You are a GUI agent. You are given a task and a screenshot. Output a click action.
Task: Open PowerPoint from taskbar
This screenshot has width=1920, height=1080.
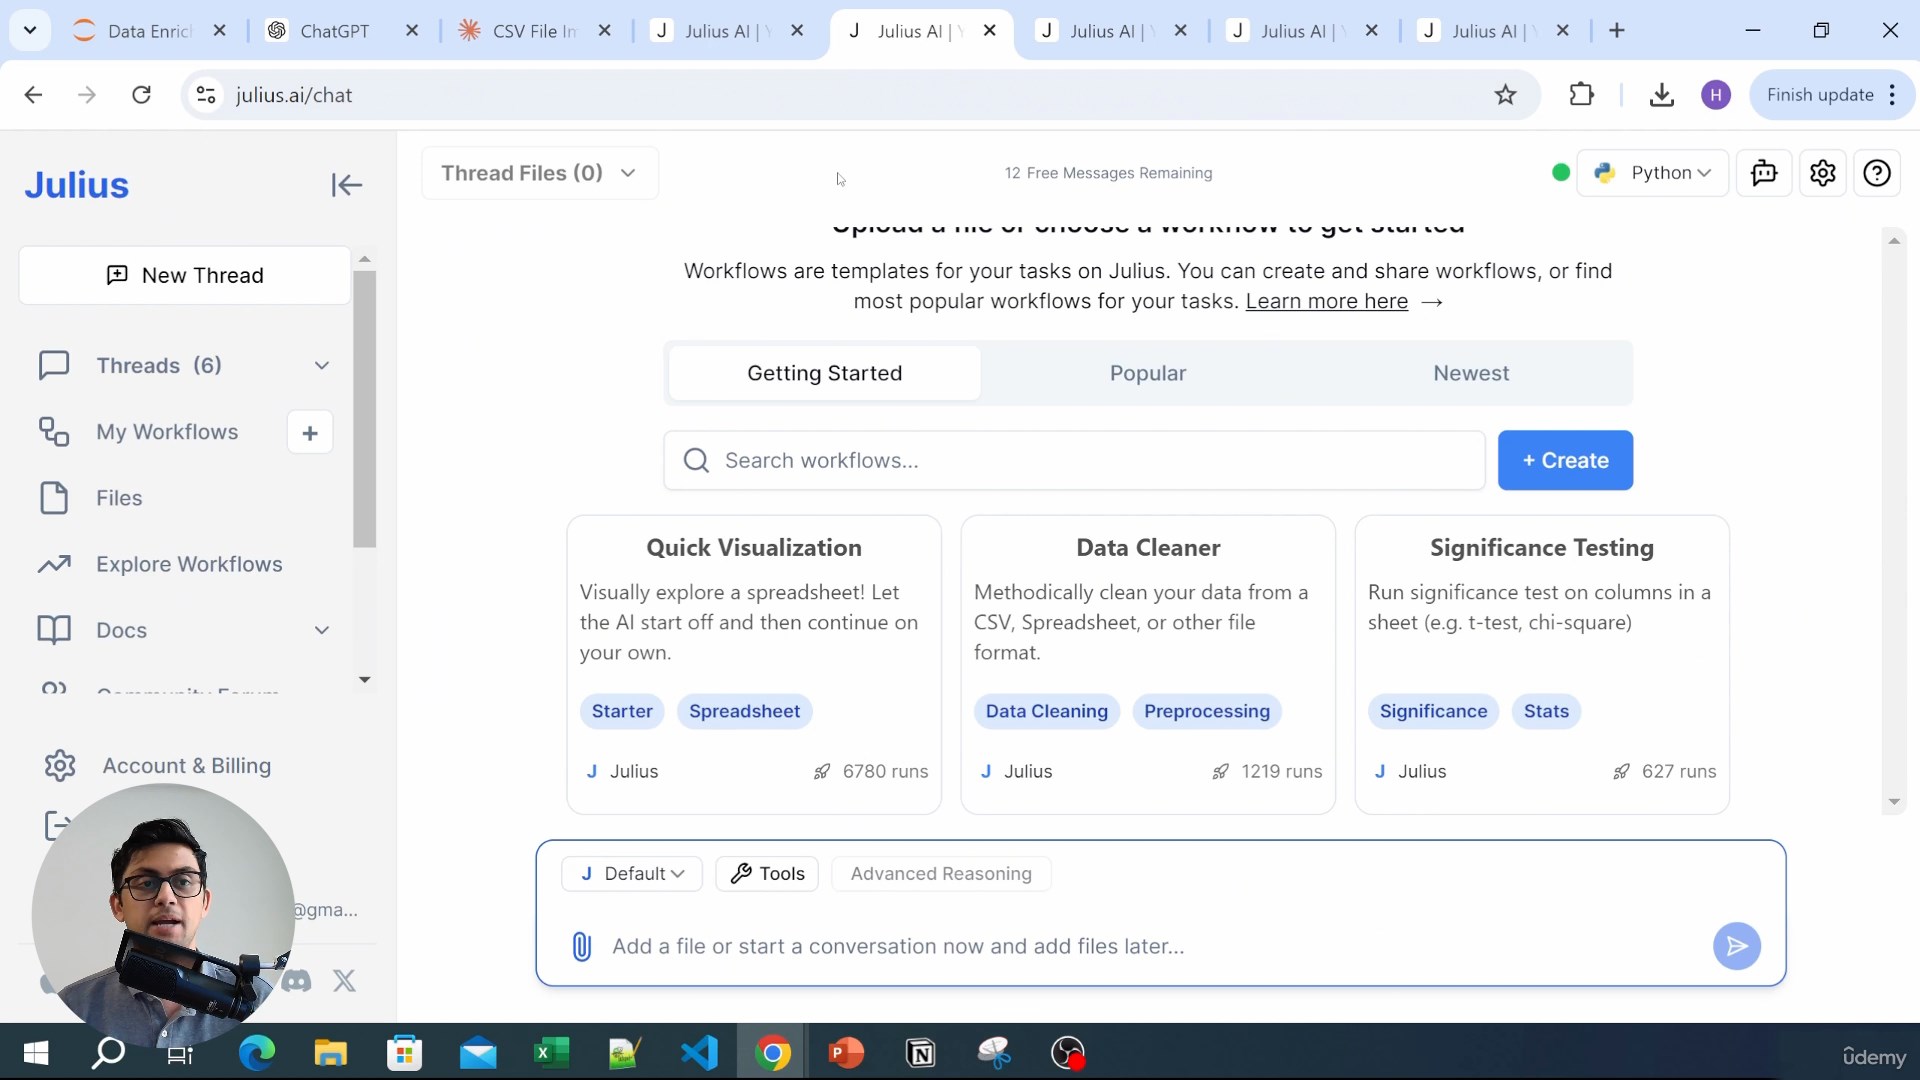[846, 1052]
